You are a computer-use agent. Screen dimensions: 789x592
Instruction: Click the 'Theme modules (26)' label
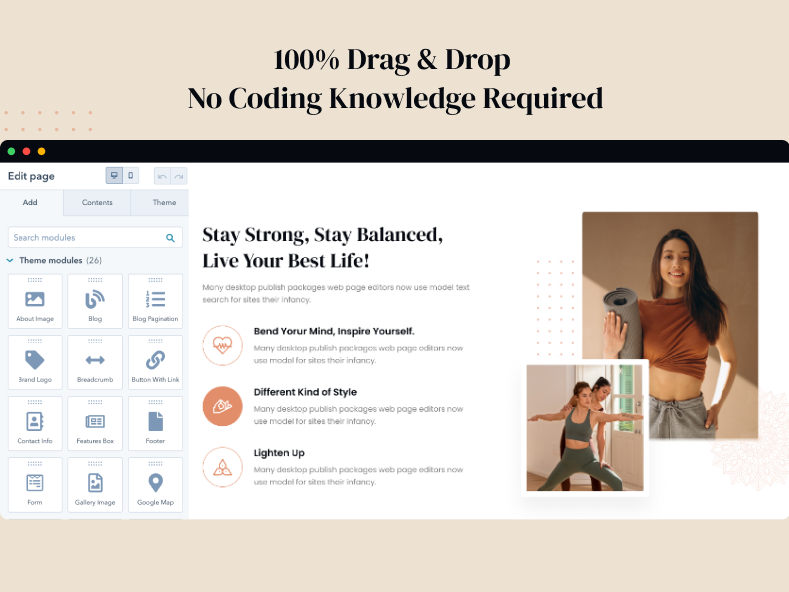point(60,260)
